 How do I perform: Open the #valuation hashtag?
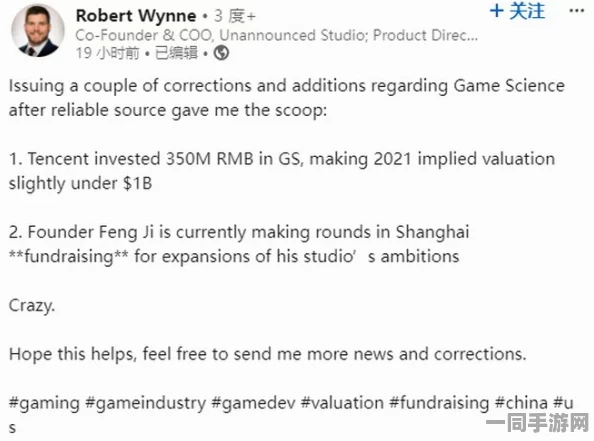tap(342, 403)
